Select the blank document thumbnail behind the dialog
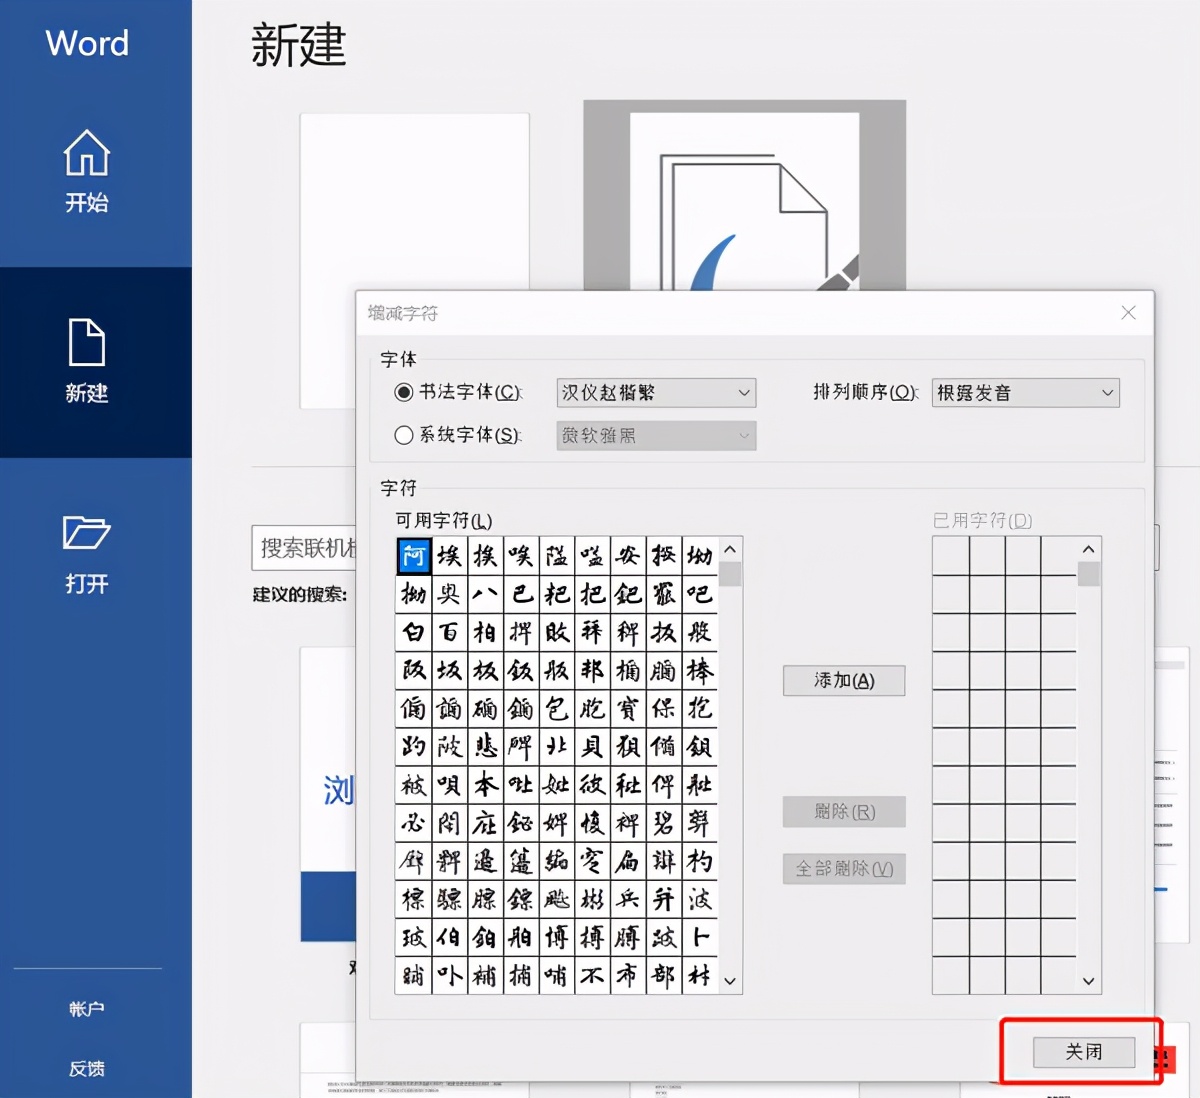This screenshot has width=1200, height=1098. click(x=414, y=260)
